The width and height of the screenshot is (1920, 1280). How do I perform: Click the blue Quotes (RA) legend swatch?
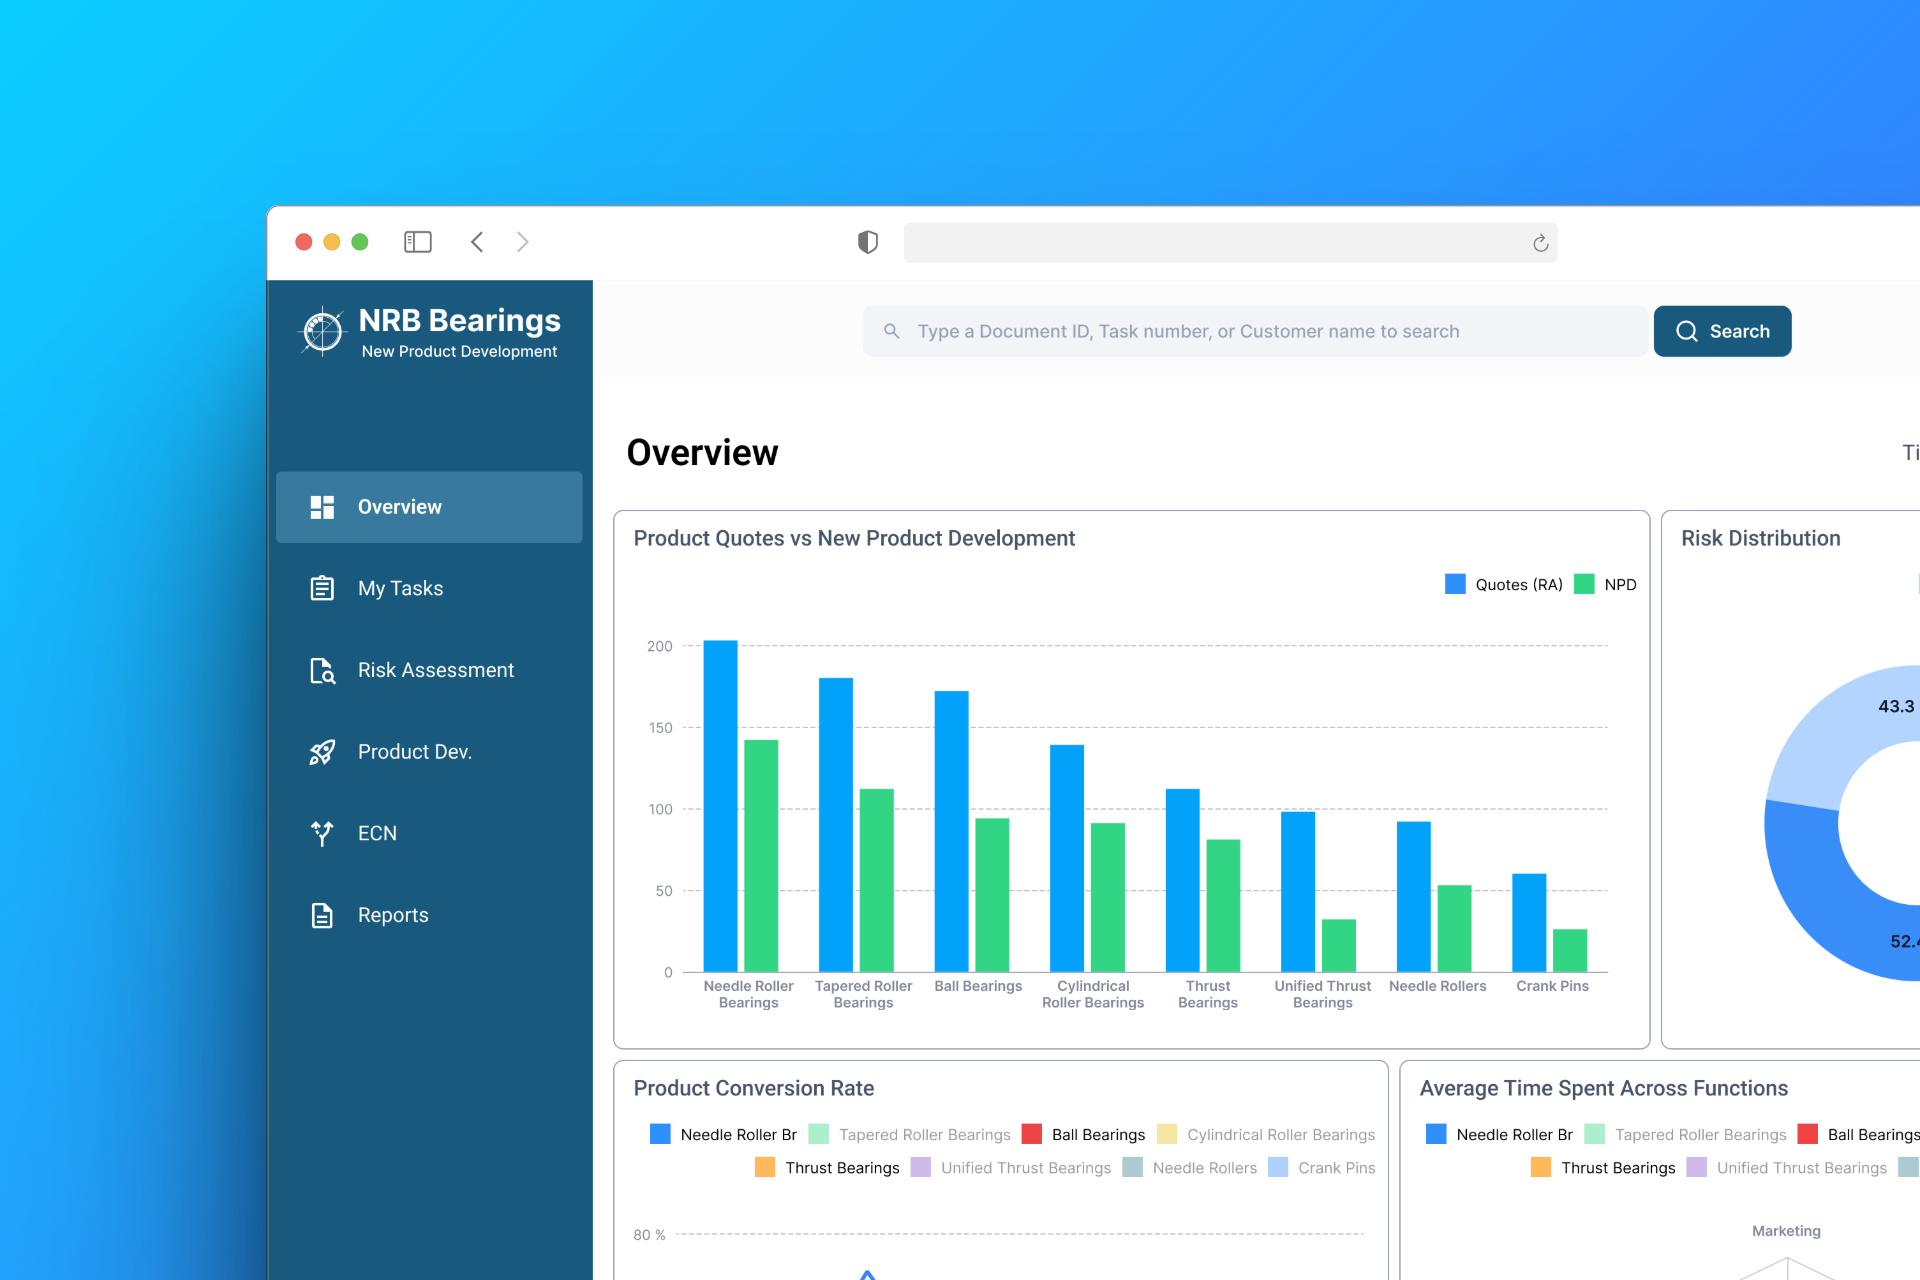[1455, 584]
